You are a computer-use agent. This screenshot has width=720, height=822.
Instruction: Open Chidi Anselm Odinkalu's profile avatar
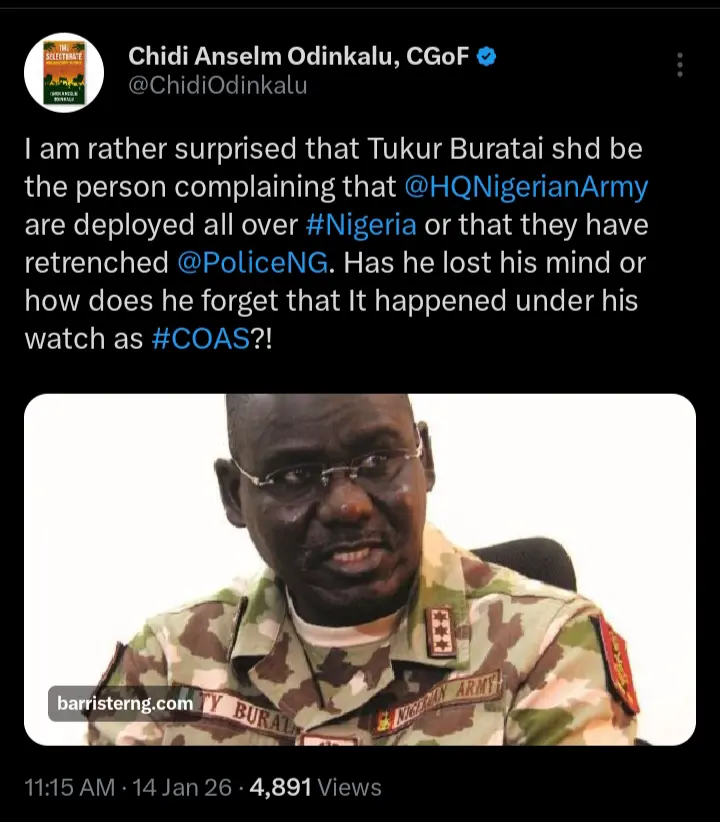click(63, 72)
